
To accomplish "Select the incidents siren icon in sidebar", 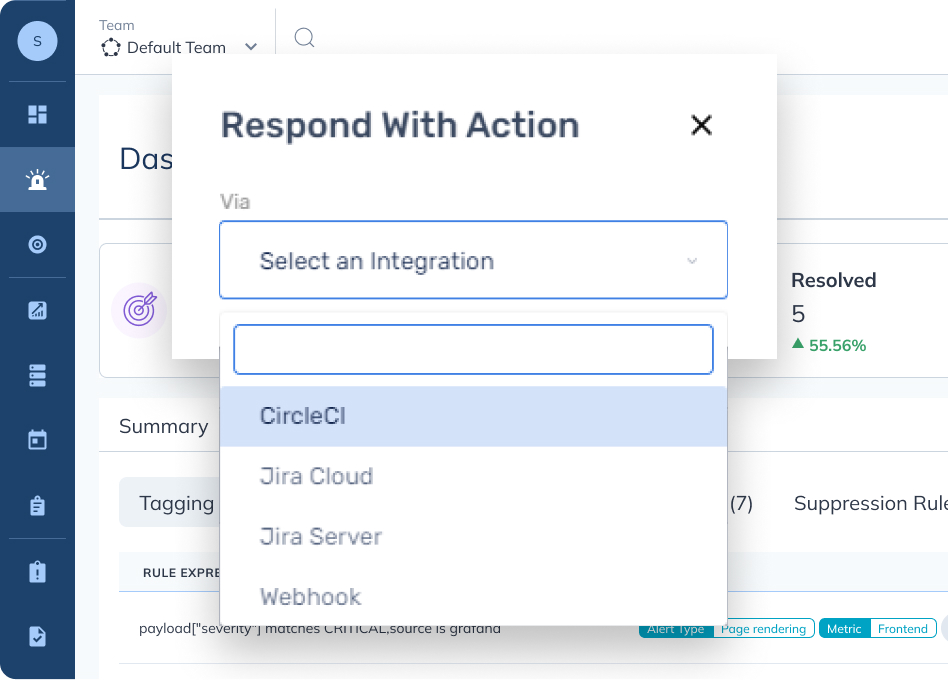I will click(x=37, y=180).
